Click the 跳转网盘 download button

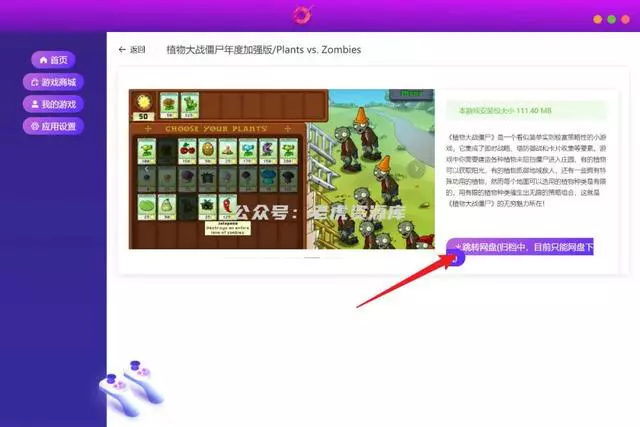[520, 247]
